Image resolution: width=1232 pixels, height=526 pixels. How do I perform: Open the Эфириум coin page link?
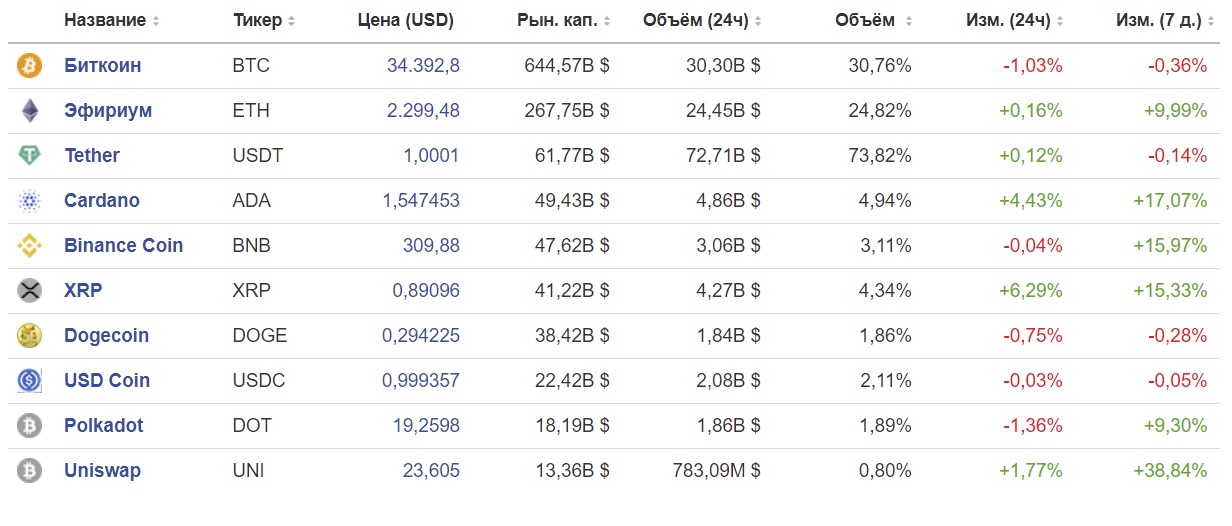pos(108,111)
